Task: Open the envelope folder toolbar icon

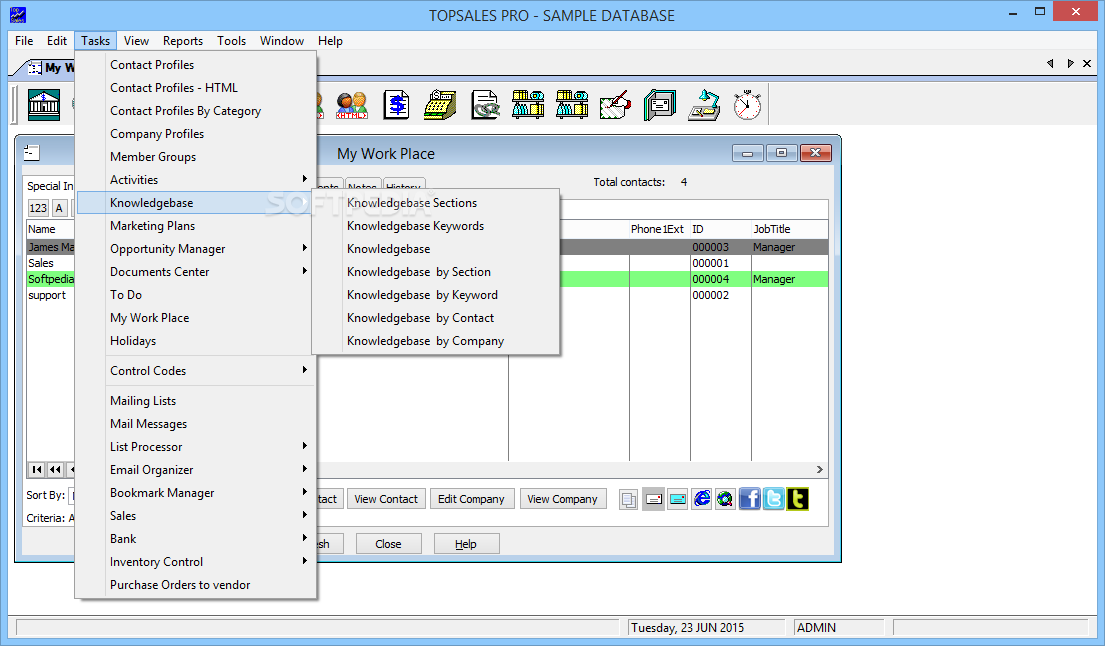Action: tap(660, 105)
